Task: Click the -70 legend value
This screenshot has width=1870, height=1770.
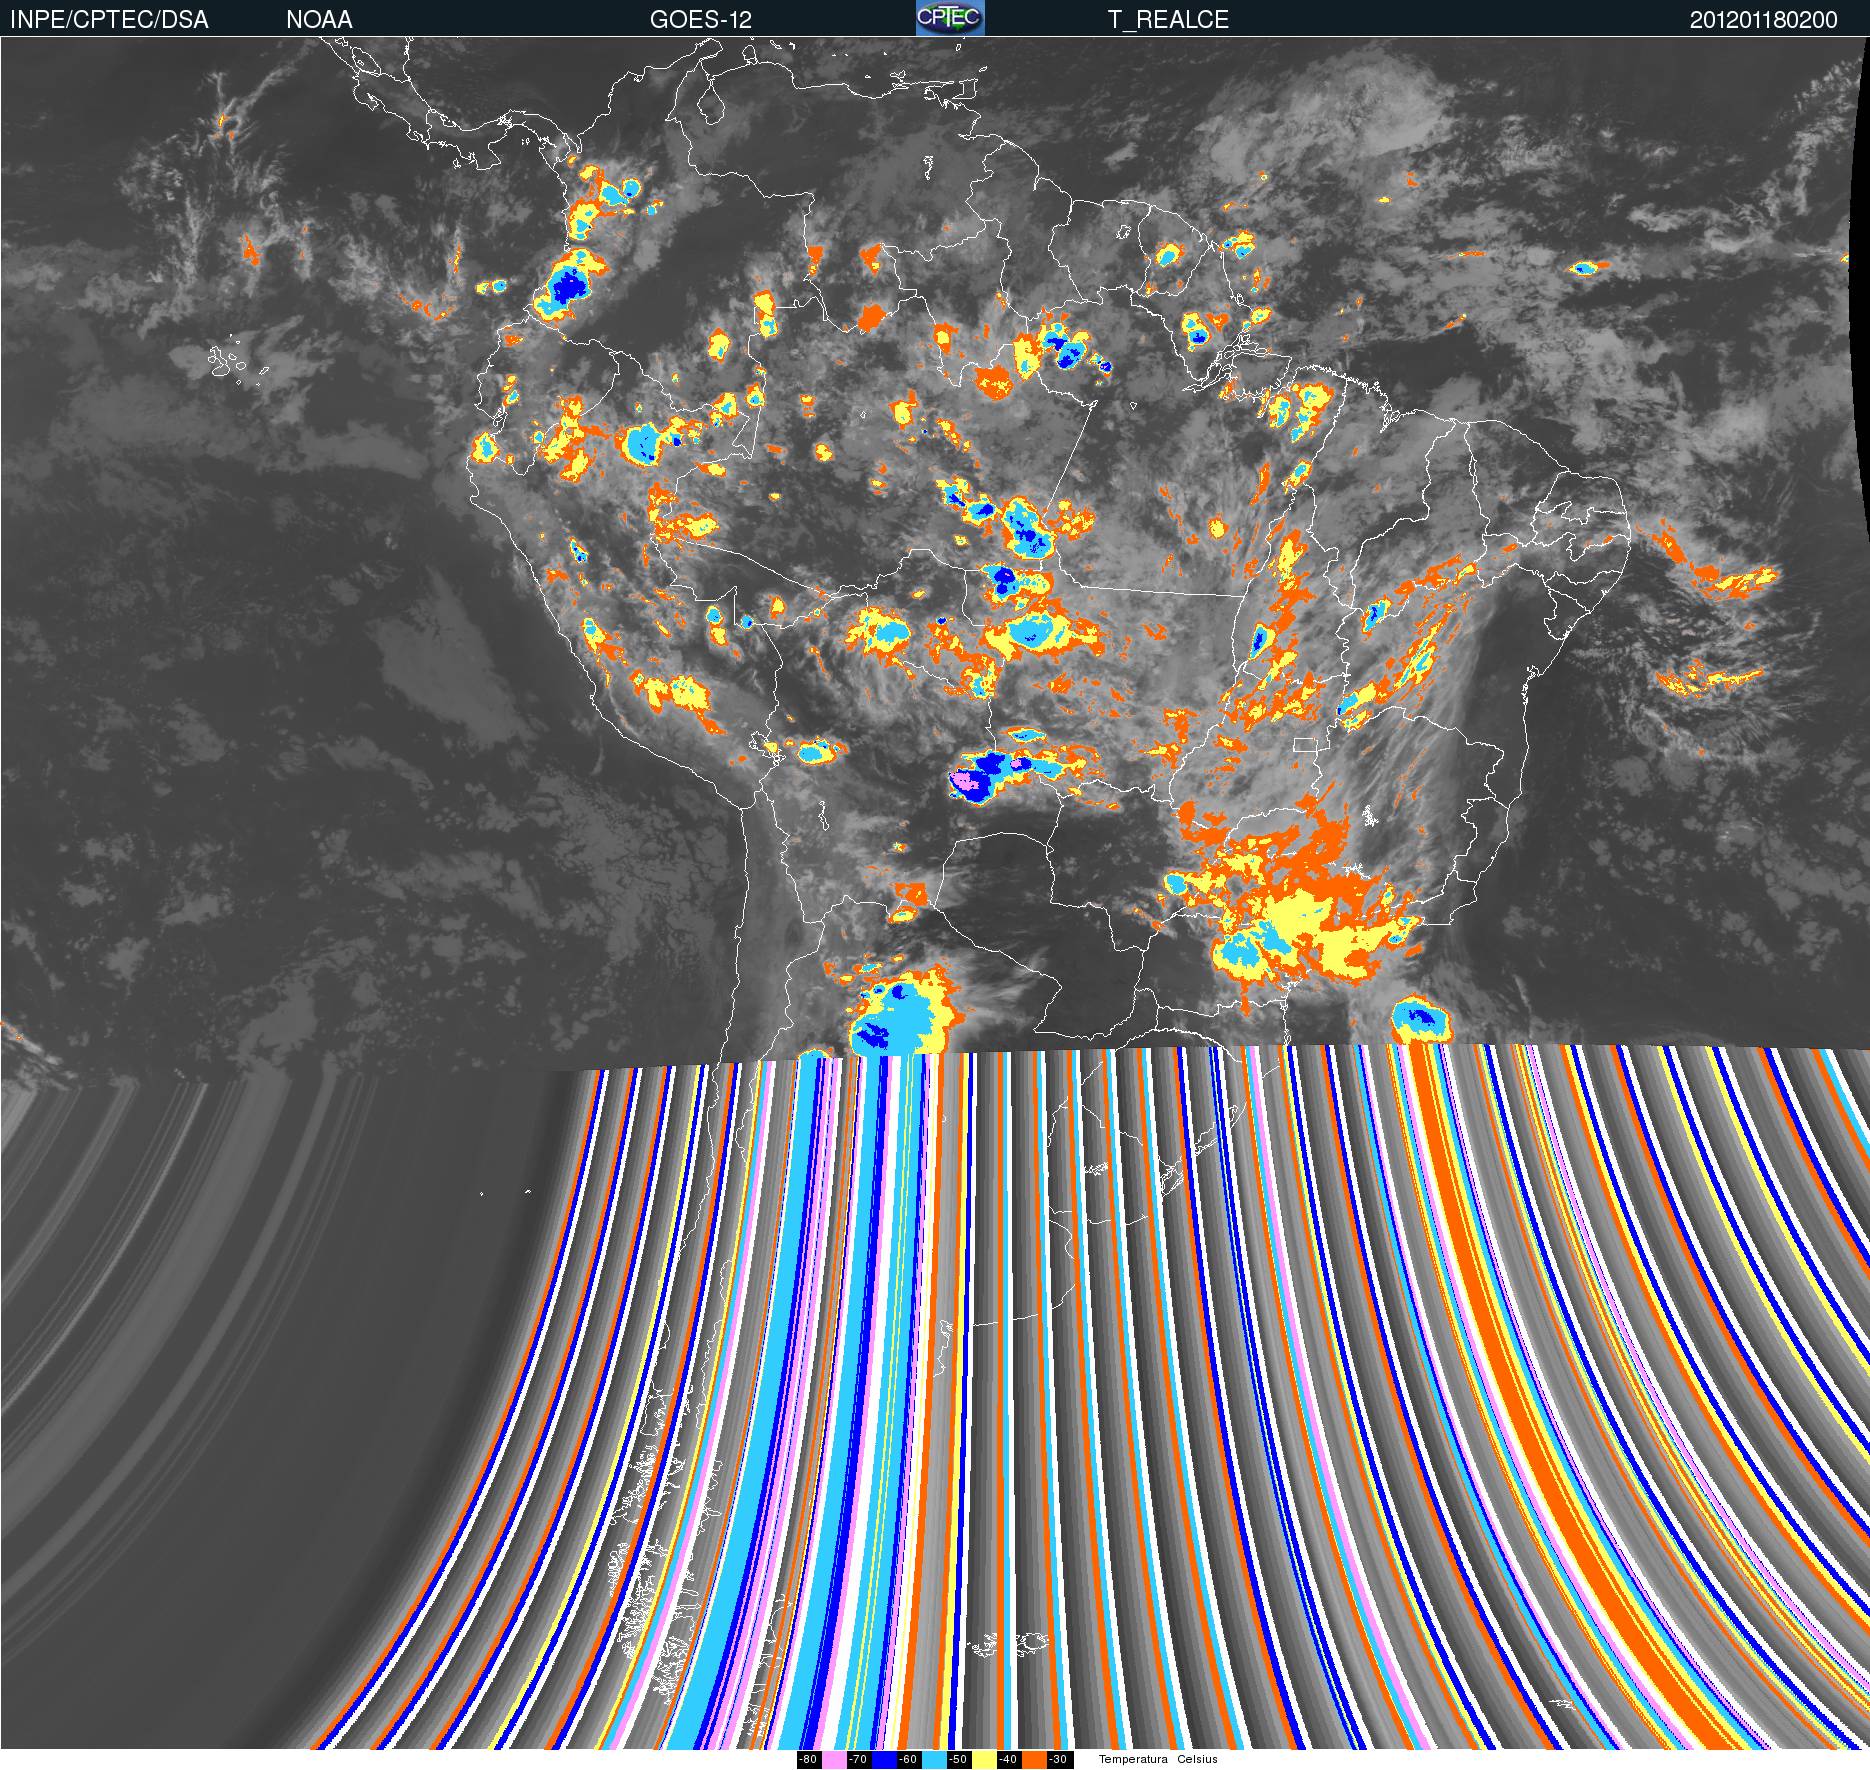Action: tap(859, 1760)
